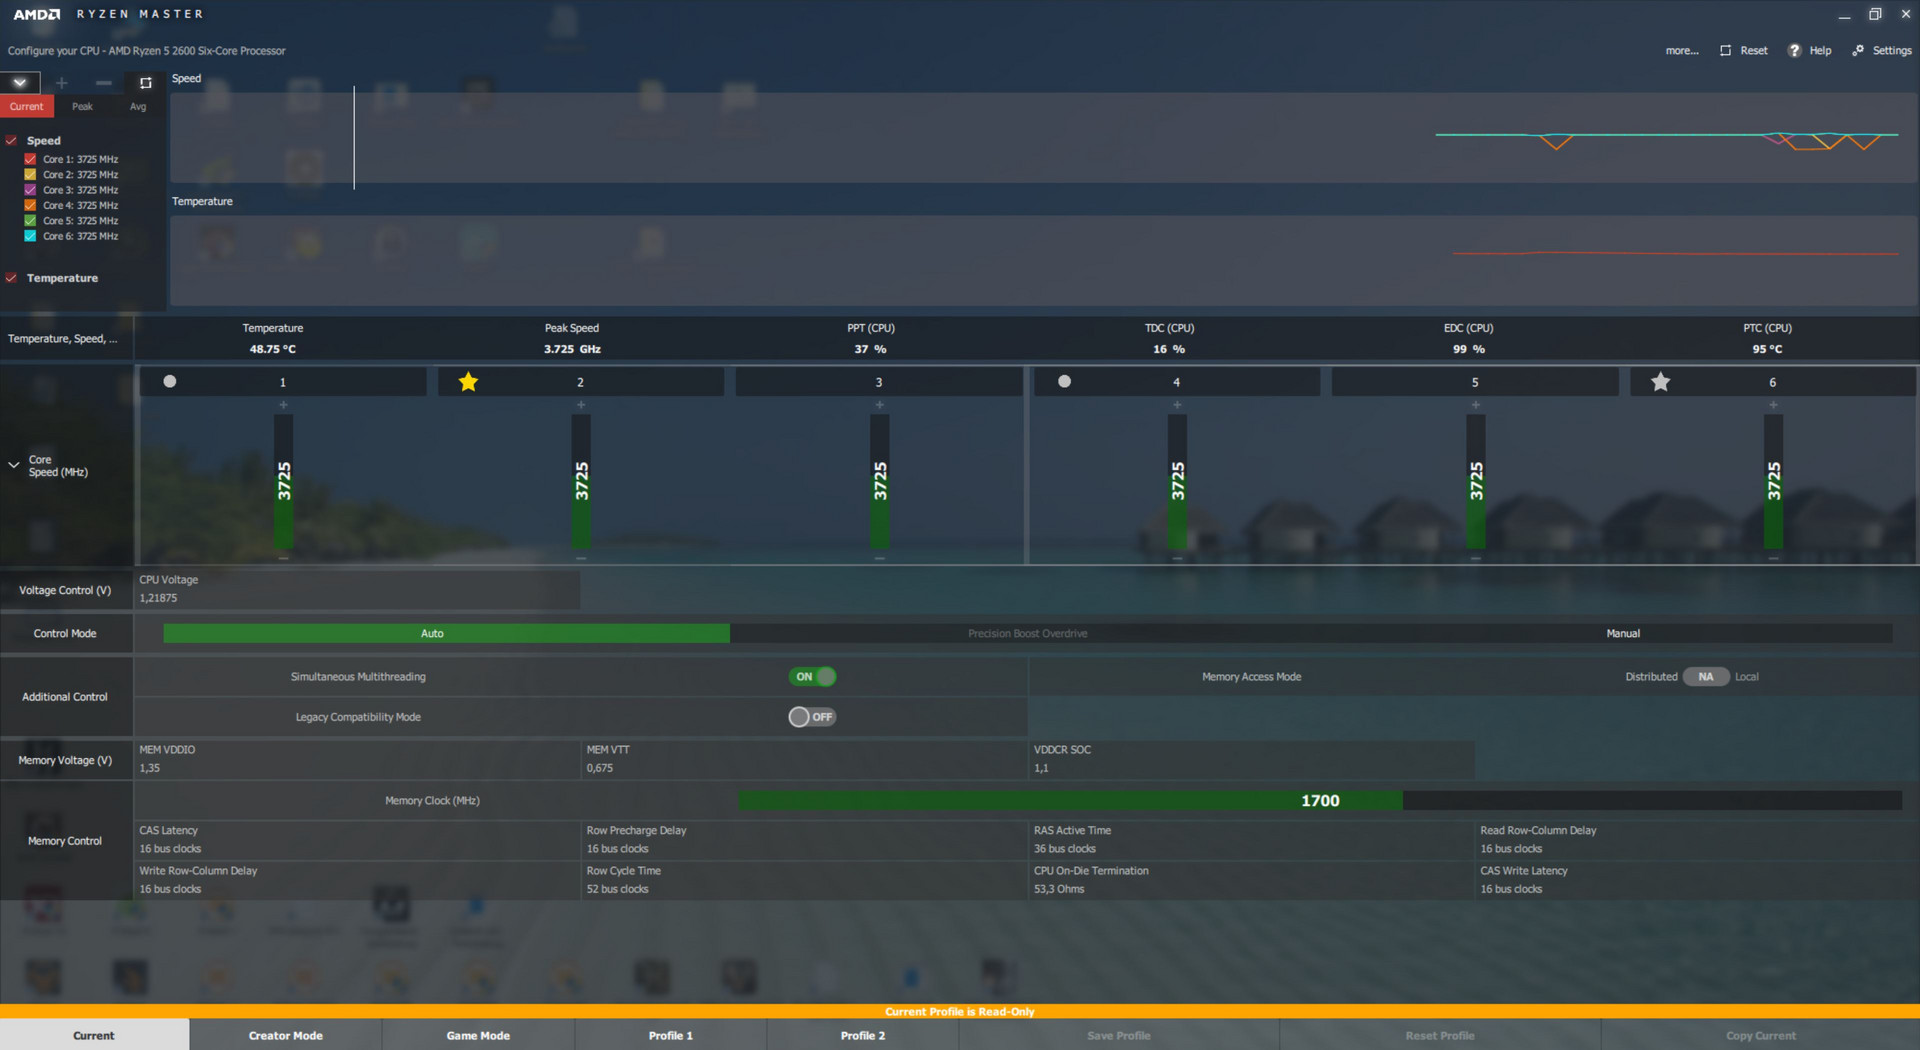Click the gold star on core 2
This screenshot has height=1050, width=1920.
(468, 381)
